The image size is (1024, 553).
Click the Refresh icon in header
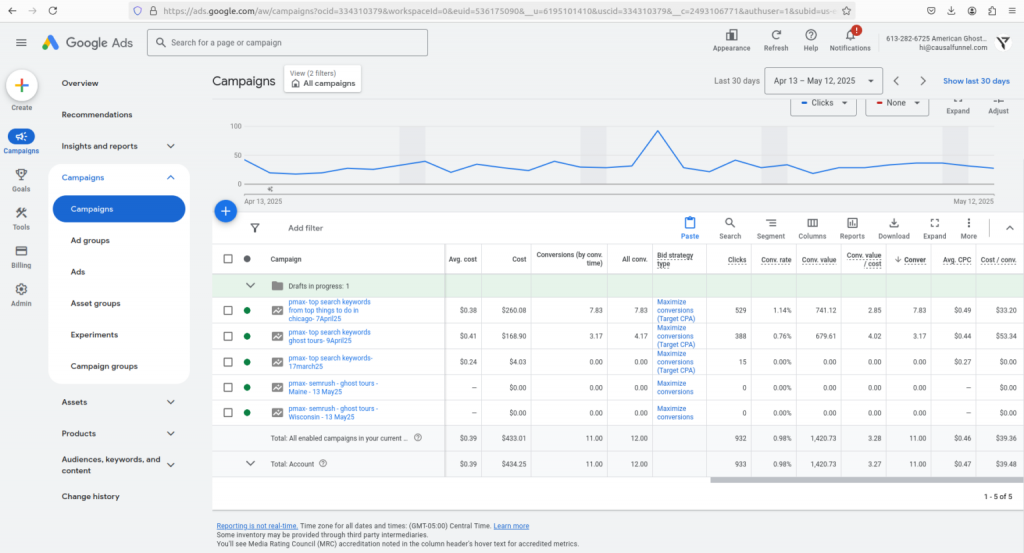click(775, 38)
